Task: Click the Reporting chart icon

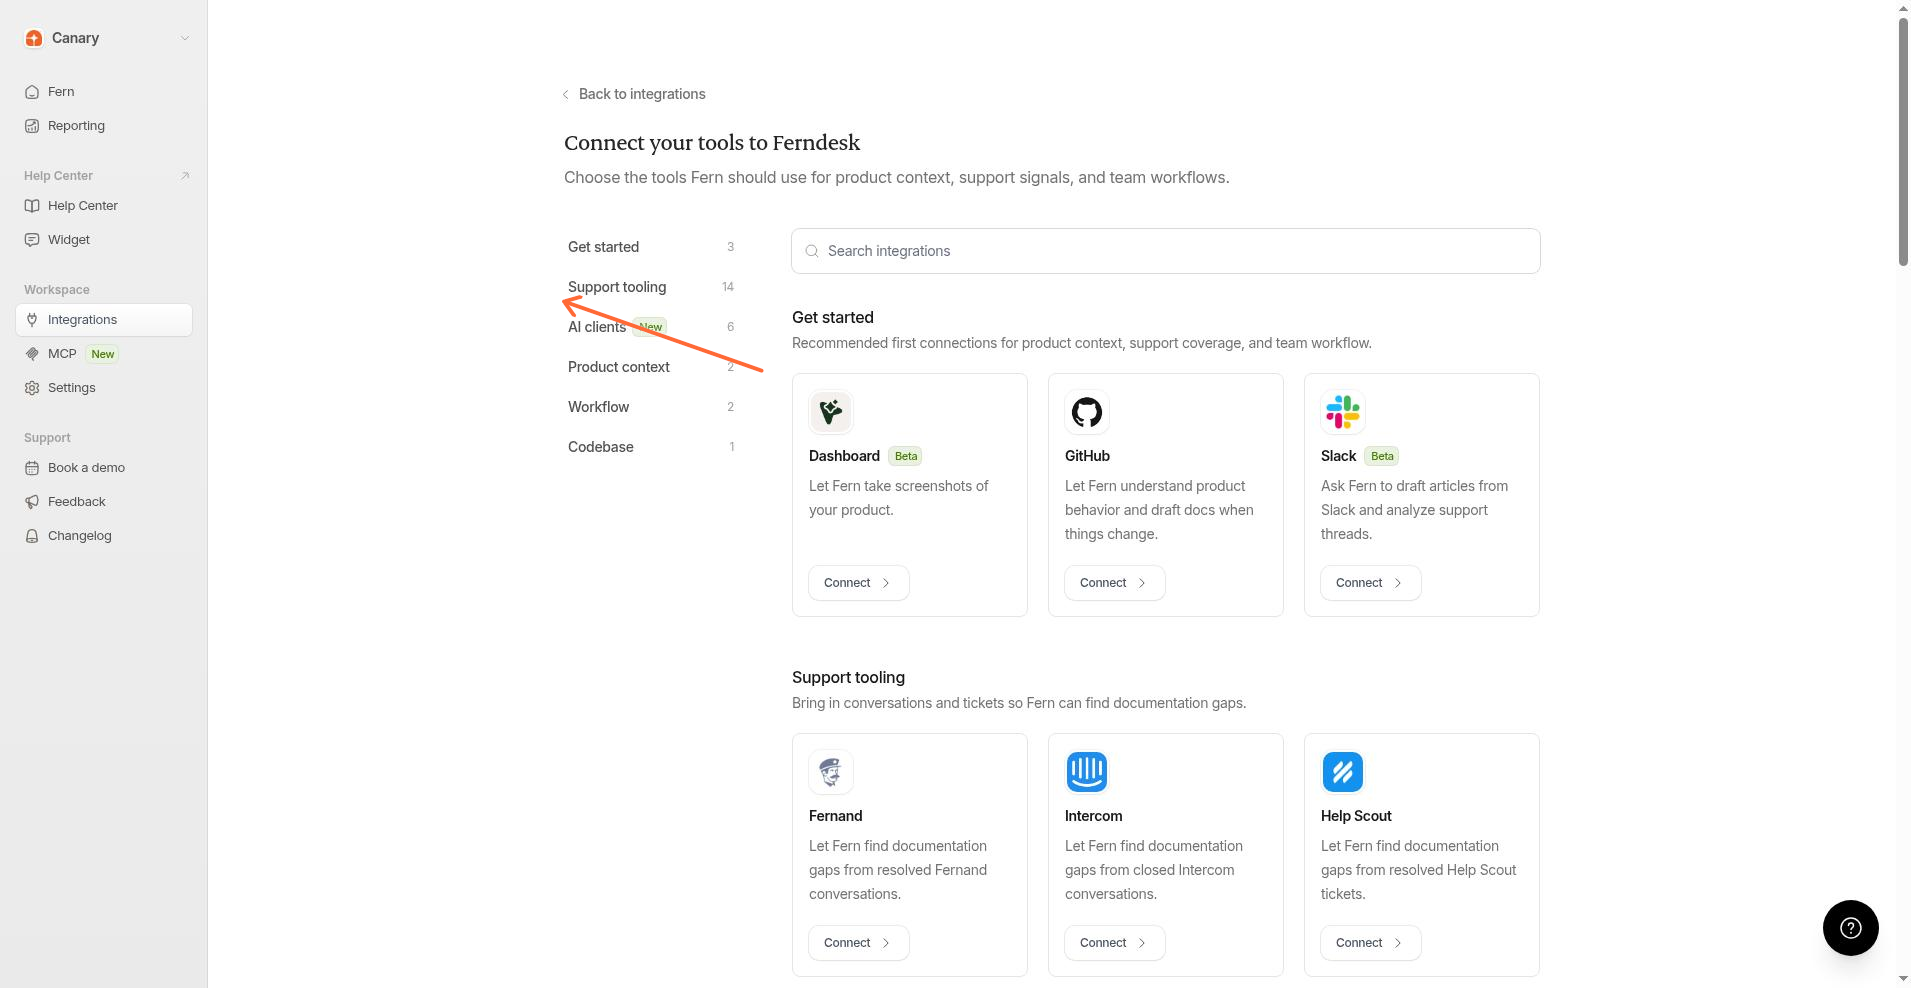Action: coord(32,126)
